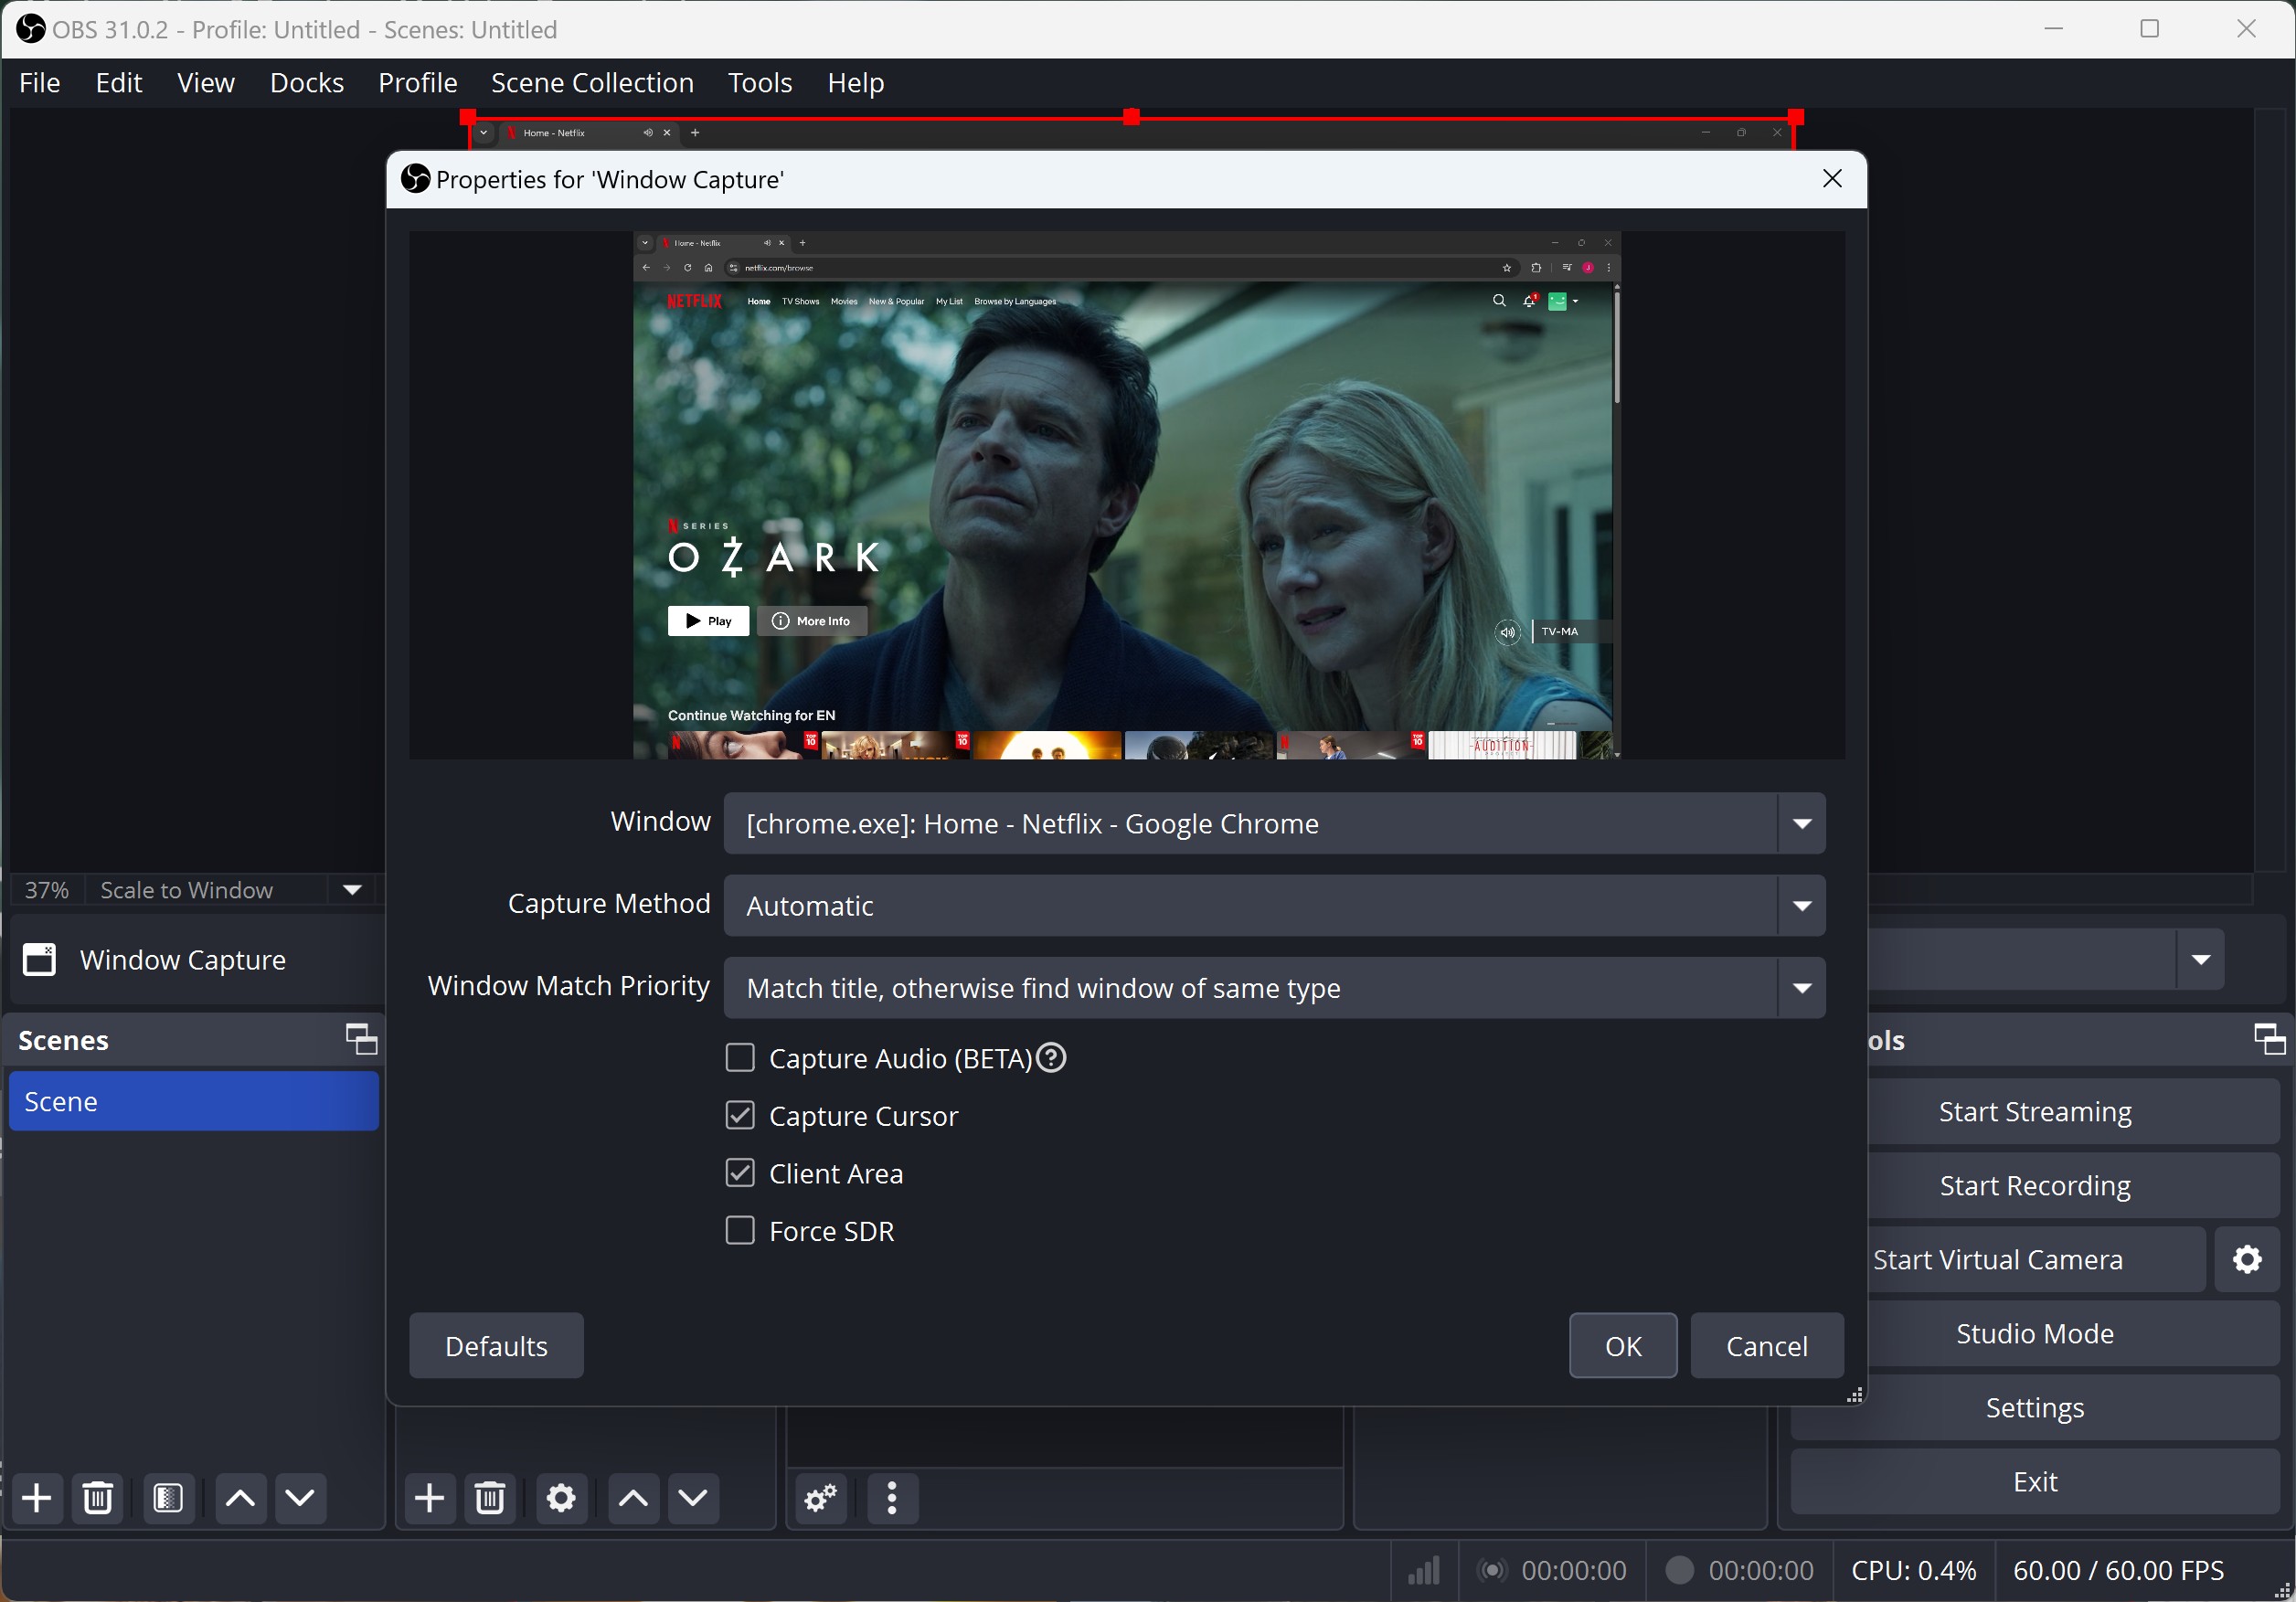Enable Force SDR checkbox
This screenshot has width=2296, height=1602.
(x=740, y=1230)
